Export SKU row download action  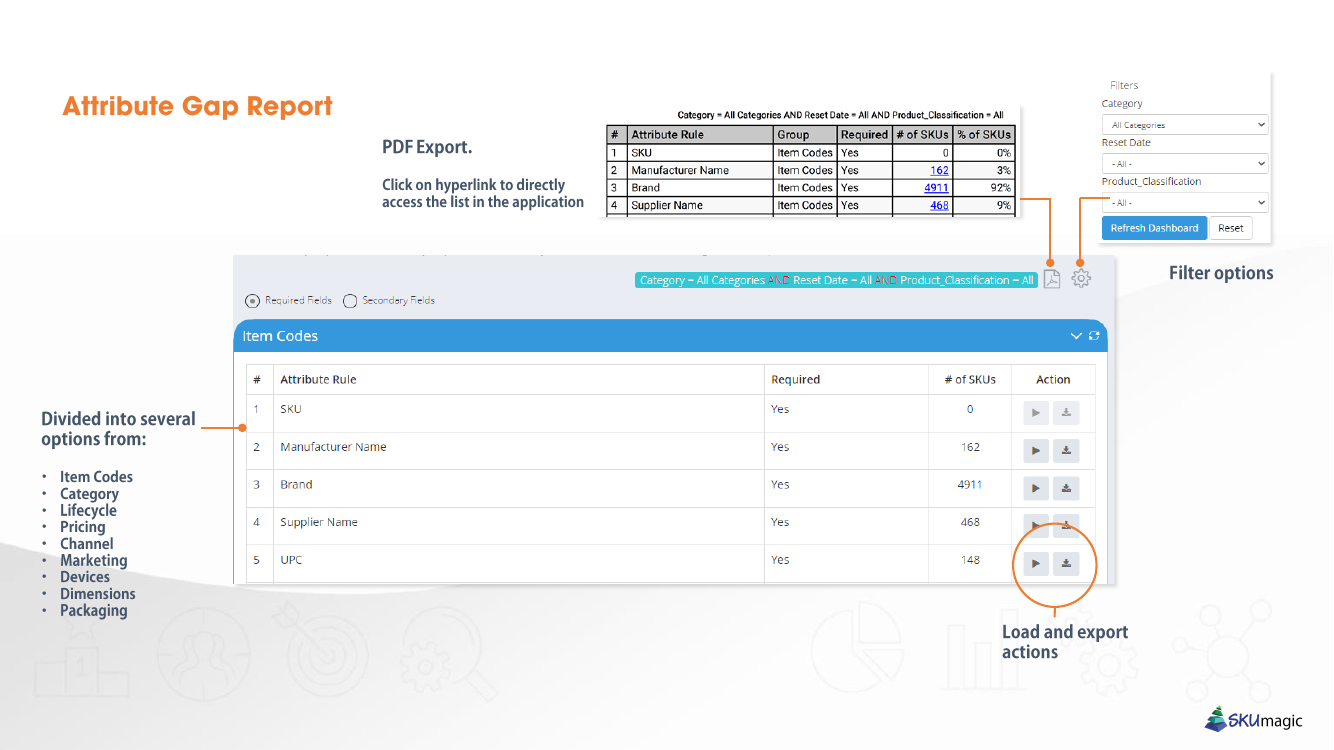pos(1066,413)
